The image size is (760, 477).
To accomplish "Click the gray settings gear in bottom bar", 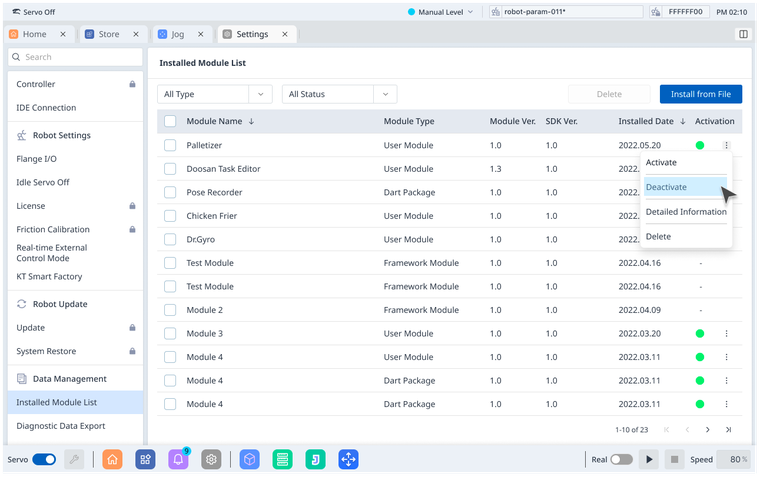I will [211, 459].
